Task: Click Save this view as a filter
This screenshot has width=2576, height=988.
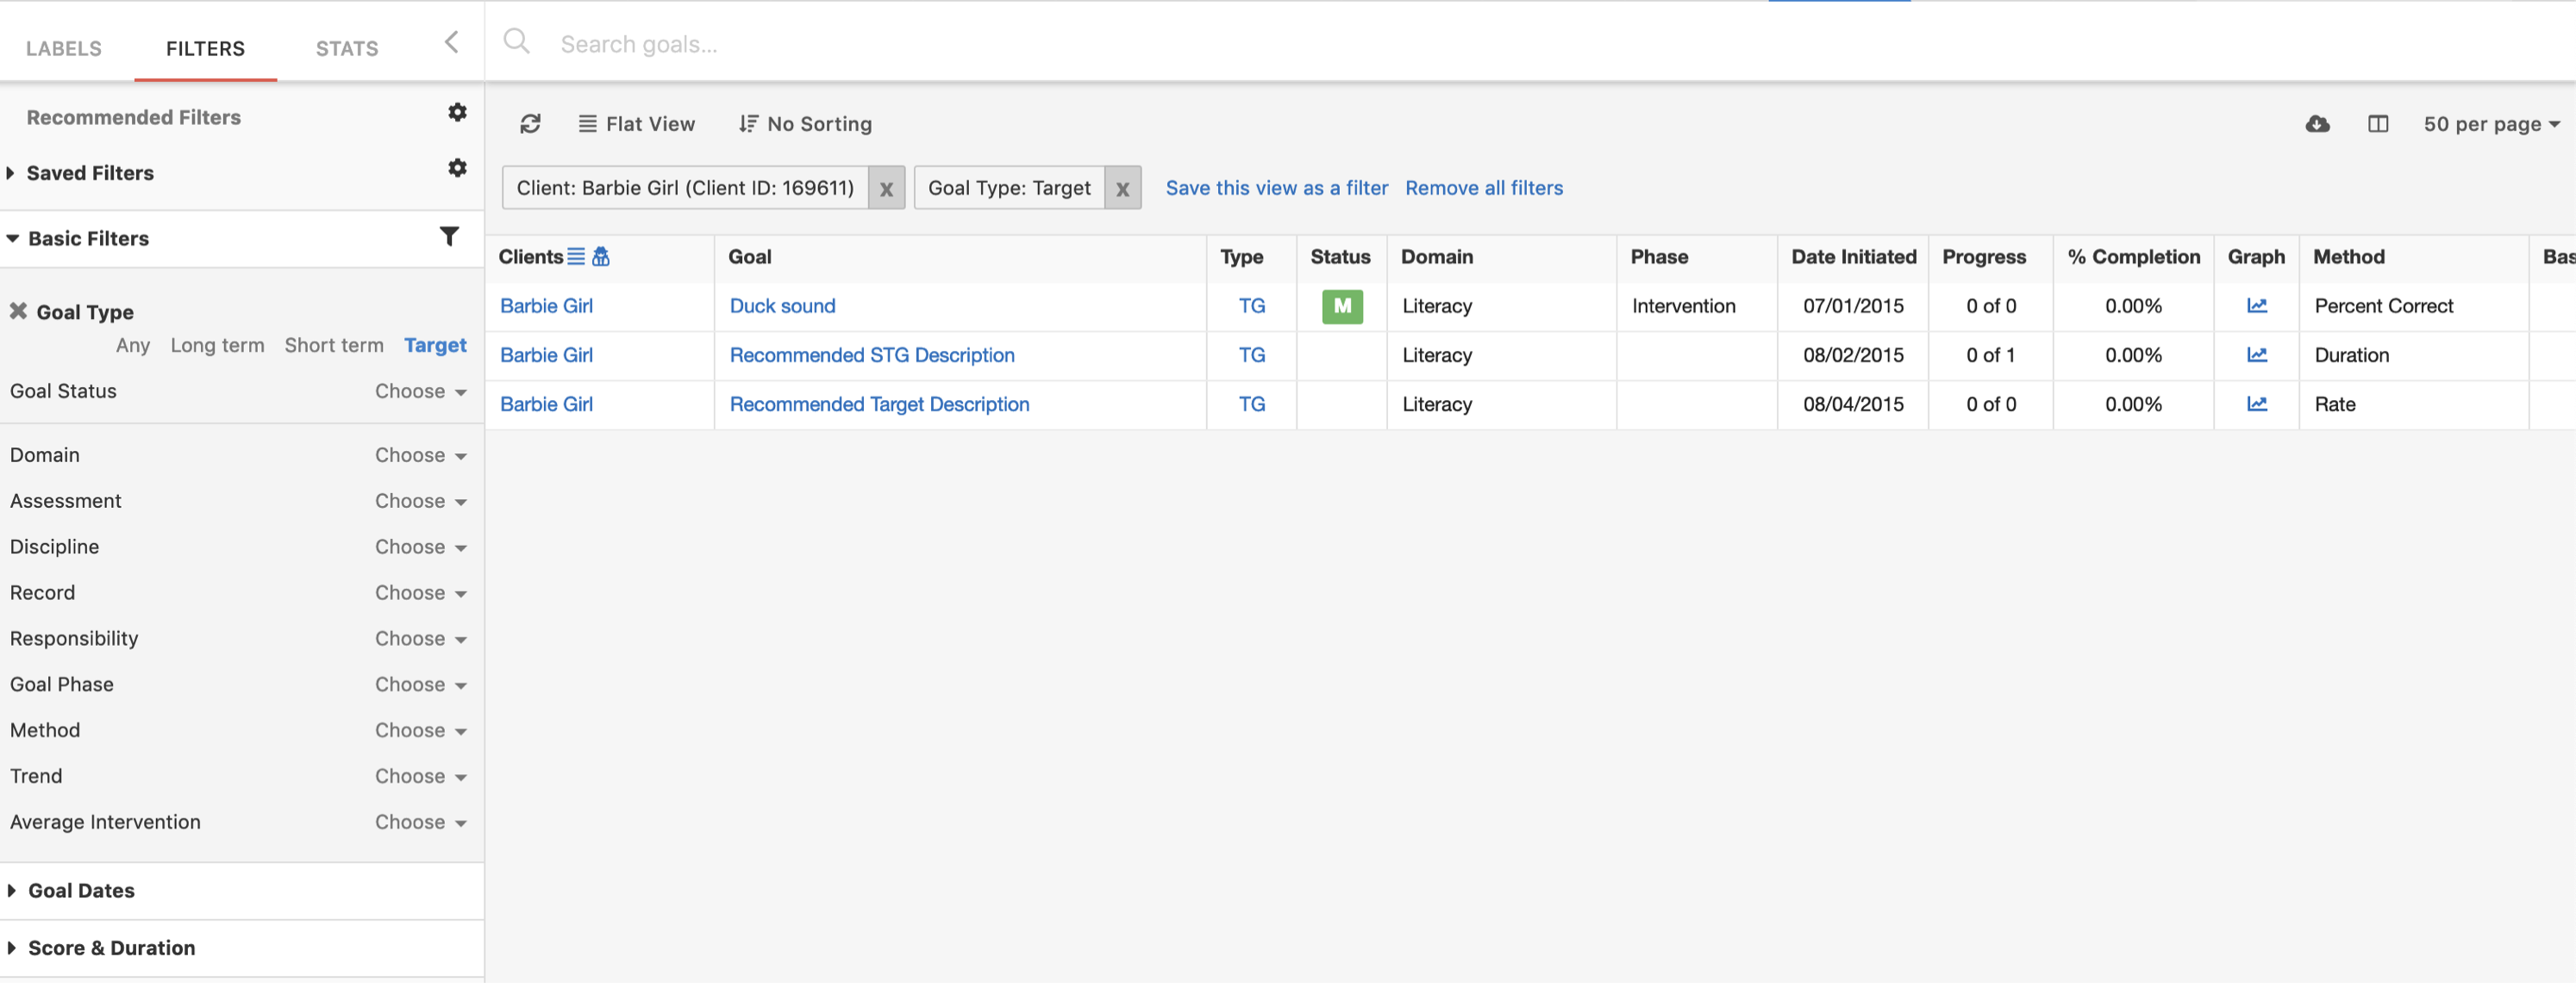Action: [1276, 188]
